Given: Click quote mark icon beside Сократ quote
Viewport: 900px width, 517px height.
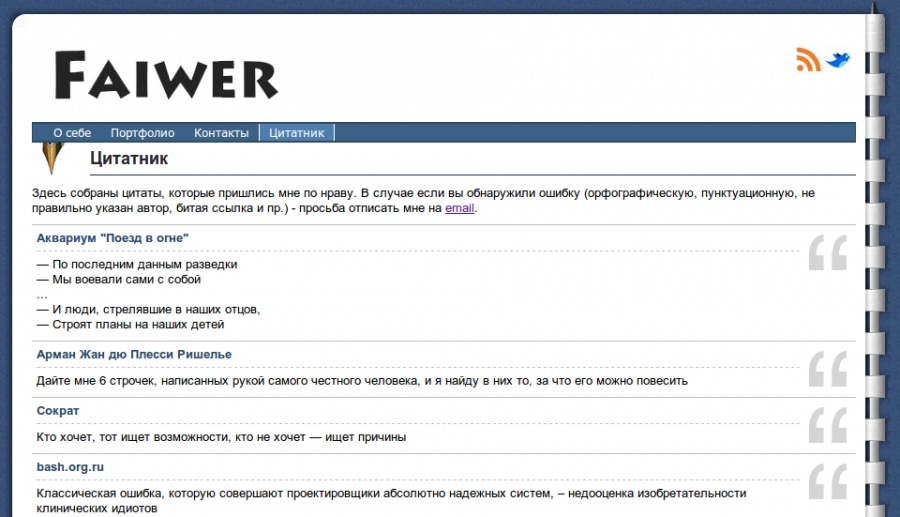Looking at the screenshot, I should [827, 425].
